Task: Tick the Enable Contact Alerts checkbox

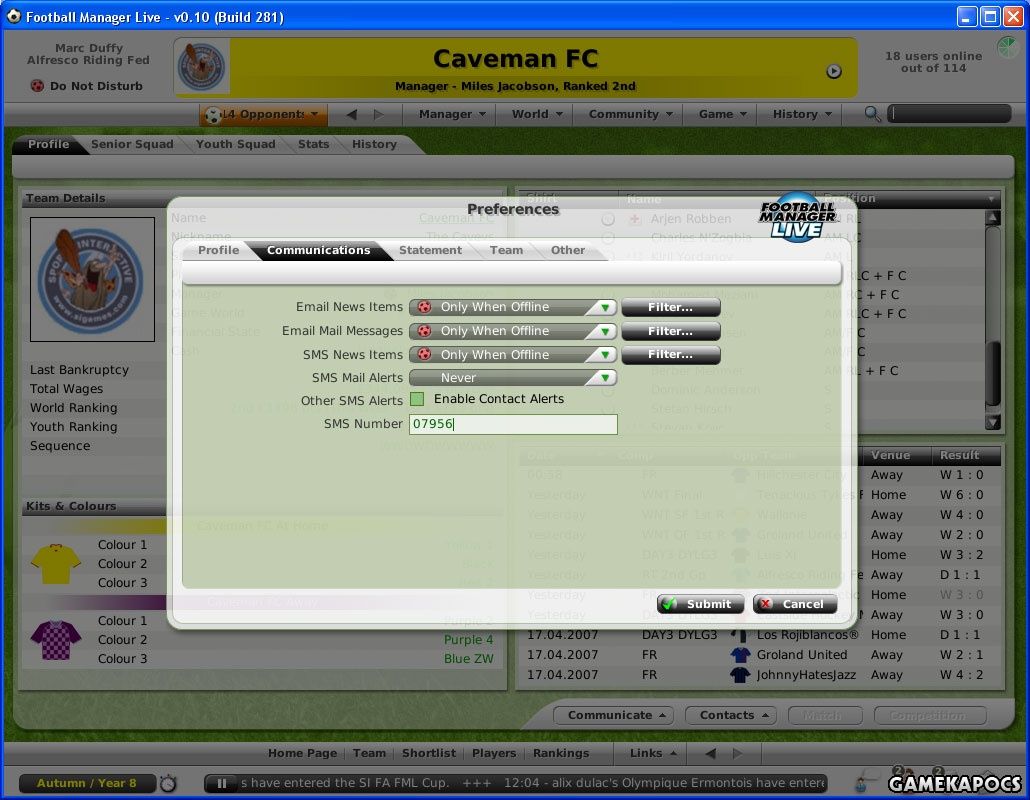Action: point(417,399)
